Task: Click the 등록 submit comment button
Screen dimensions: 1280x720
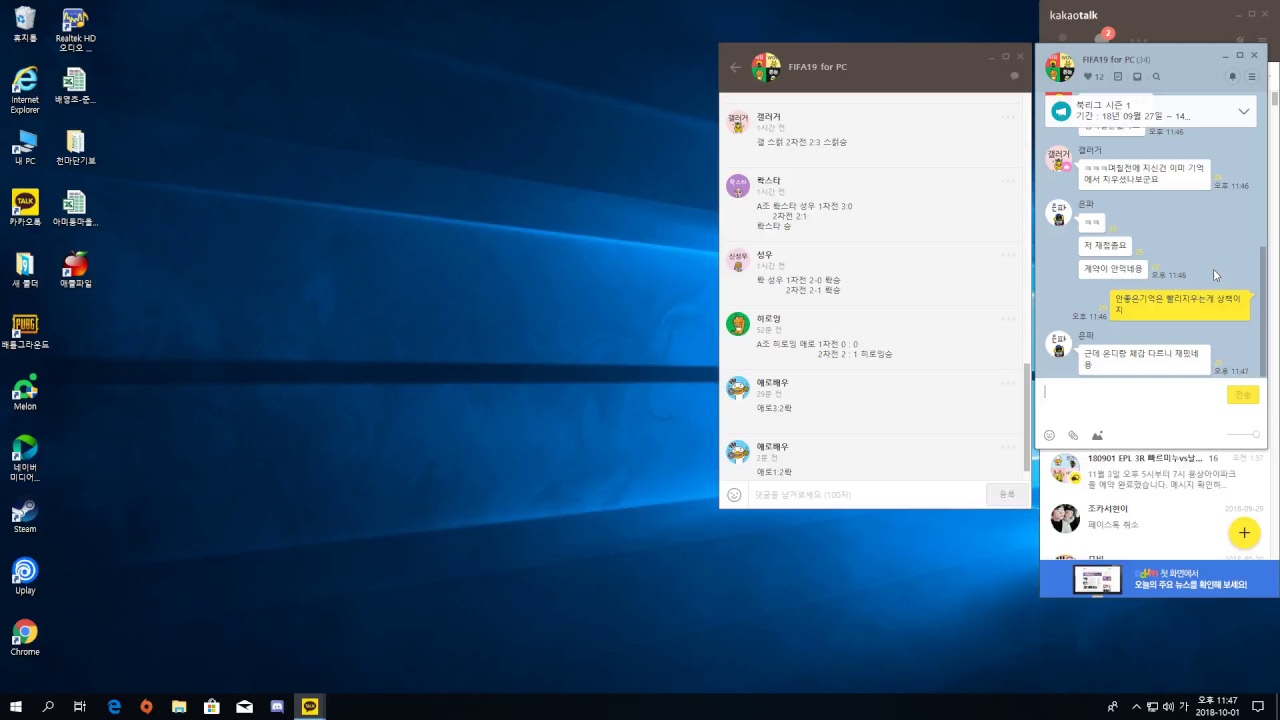Action: pyautogui.click(x=1007, y=494)
